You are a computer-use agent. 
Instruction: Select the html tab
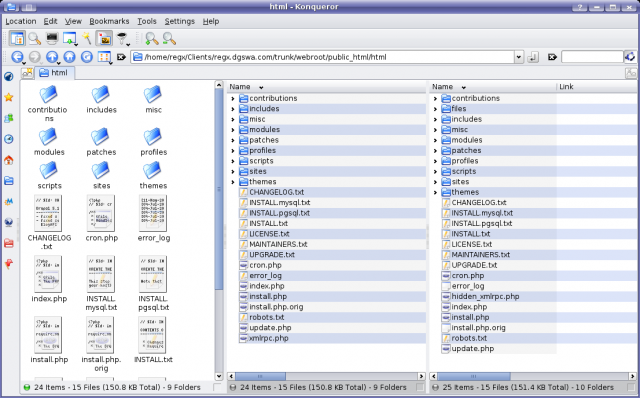[55, 73]
